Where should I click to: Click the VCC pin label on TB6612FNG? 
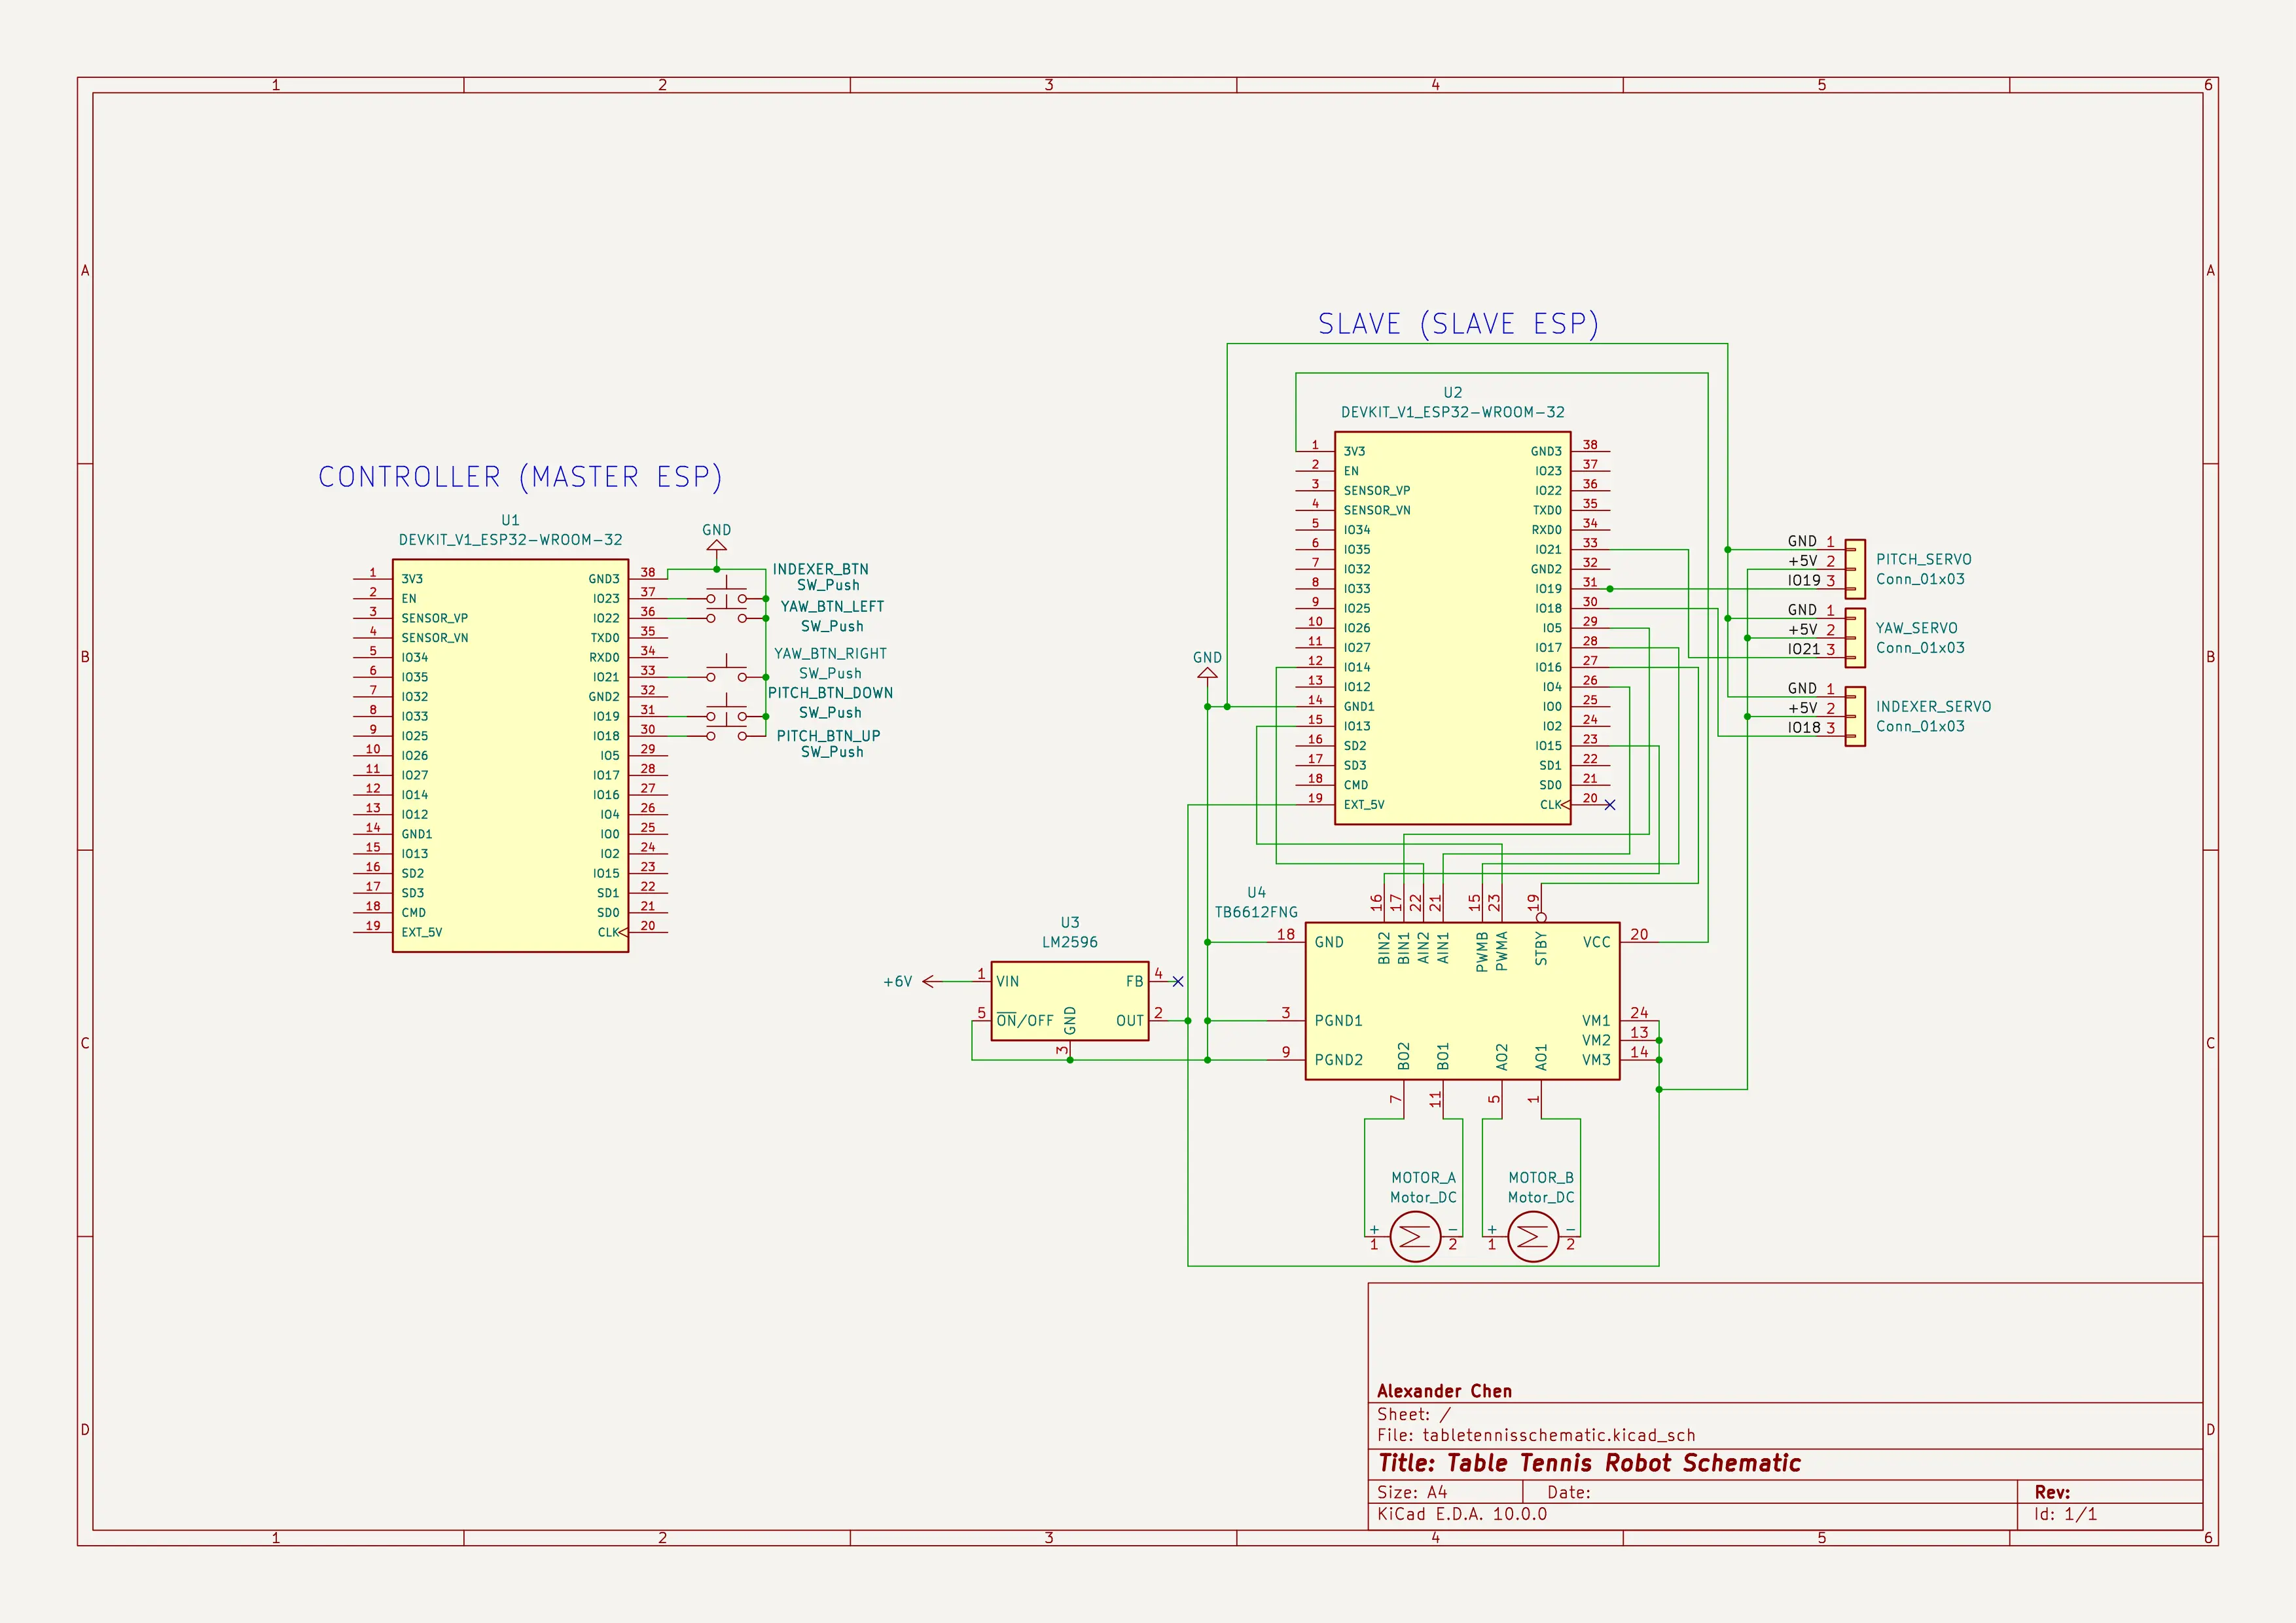pyautogui.click(x=1596, y=942)
